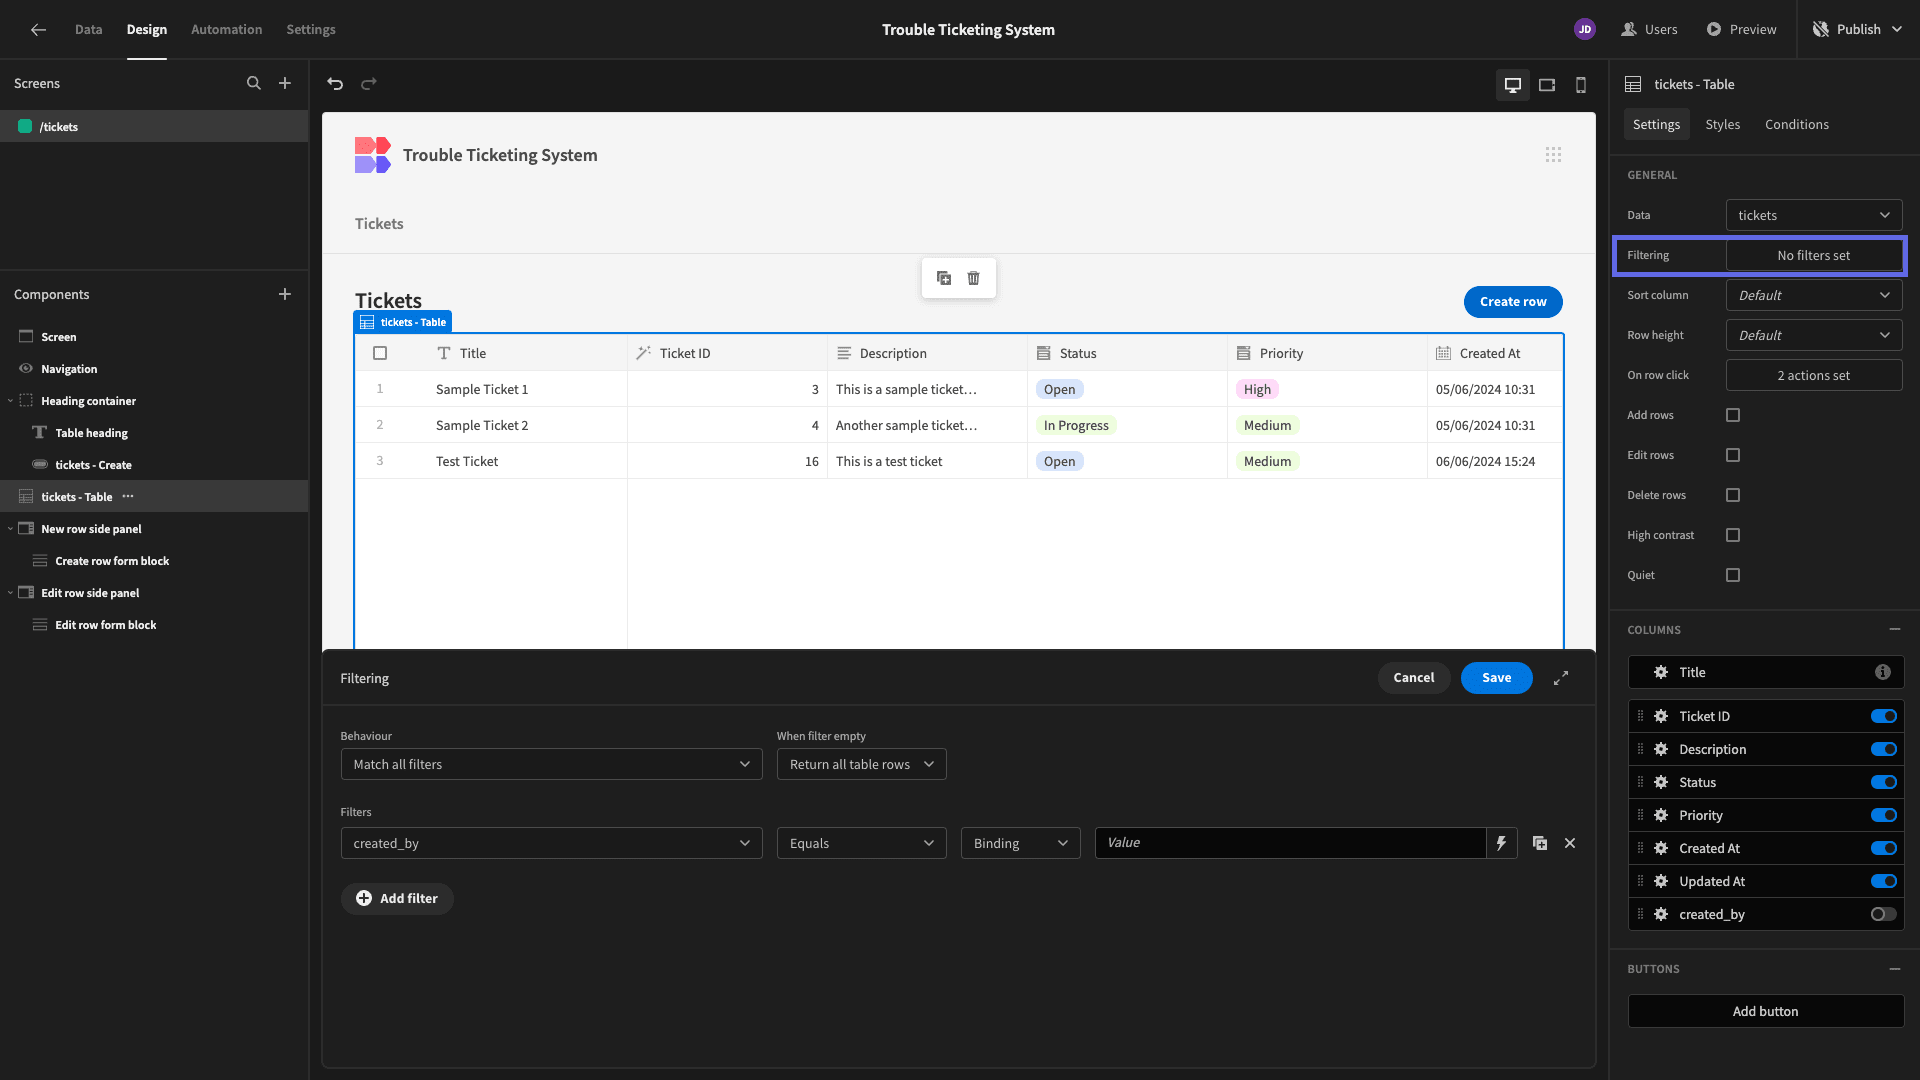Viewport: 1920px width, 1080px height.
Task: Switch to mobile preview icon
Action: [x=1581, y=85]
